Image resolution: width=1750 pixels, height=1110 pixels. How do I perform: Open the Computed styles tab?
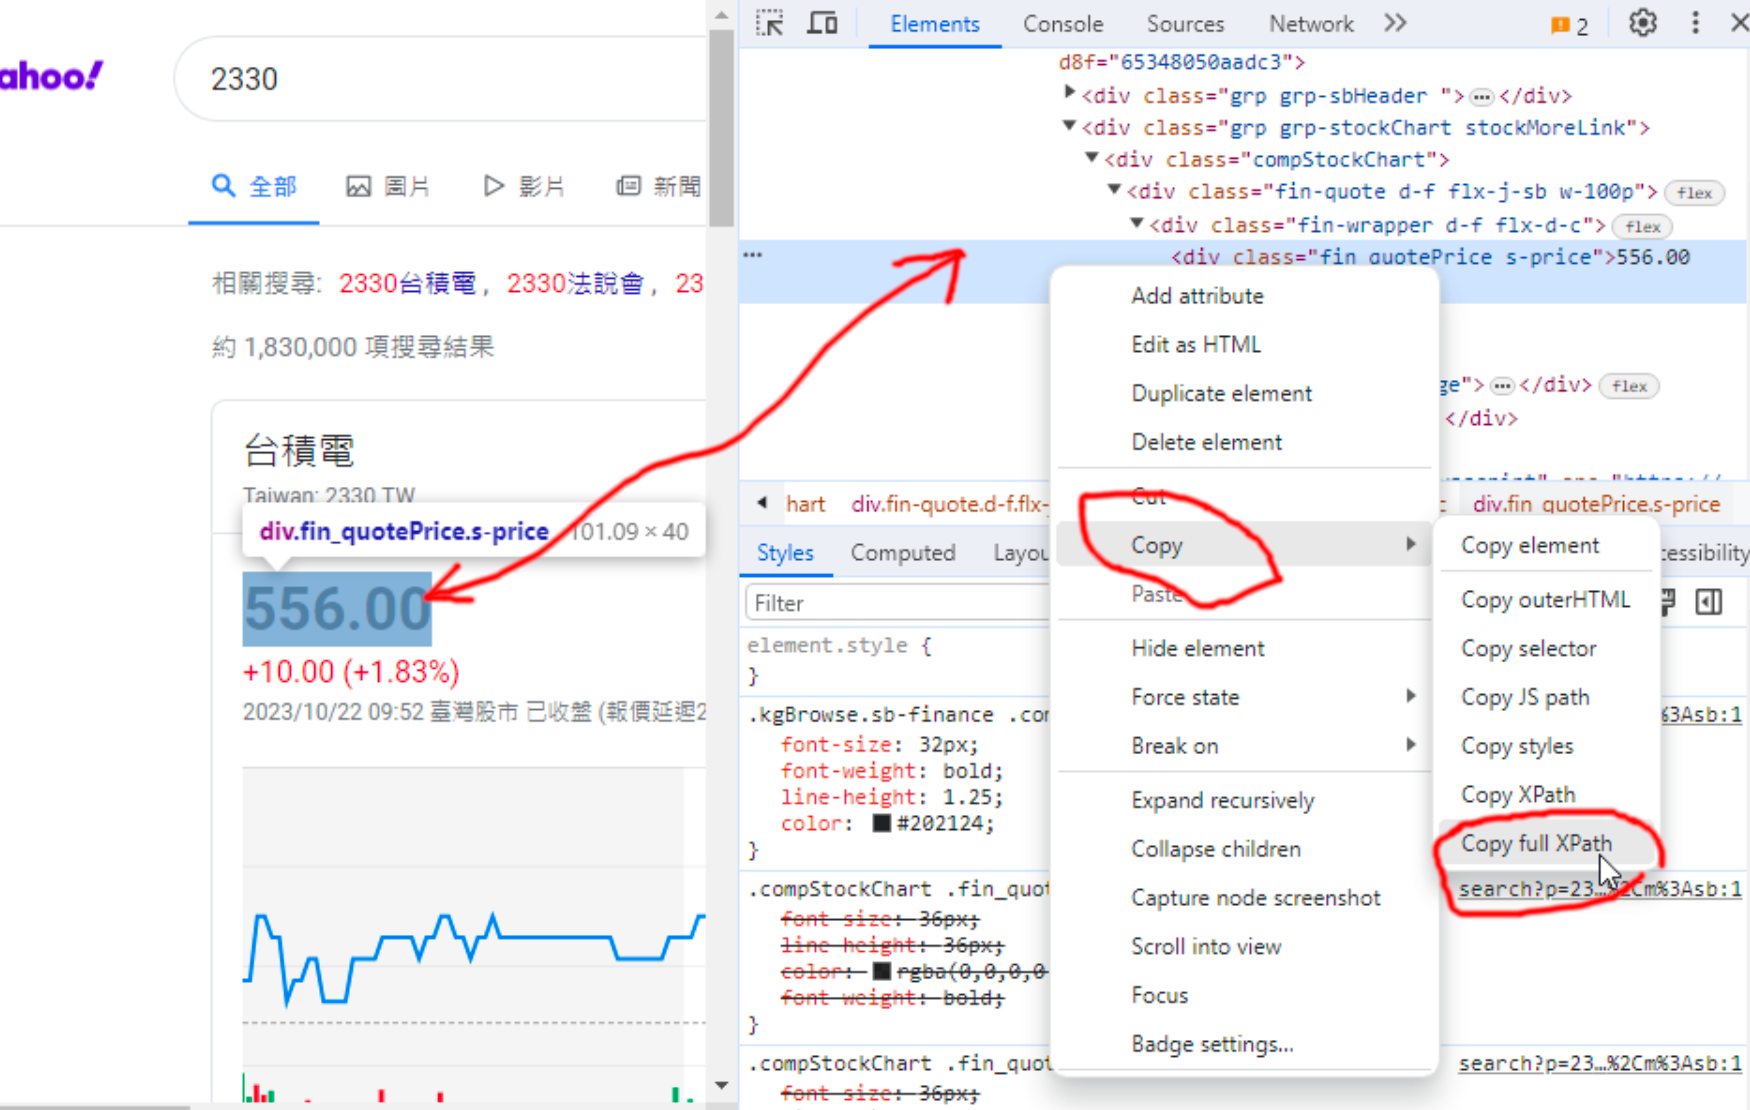click(902, 553)
